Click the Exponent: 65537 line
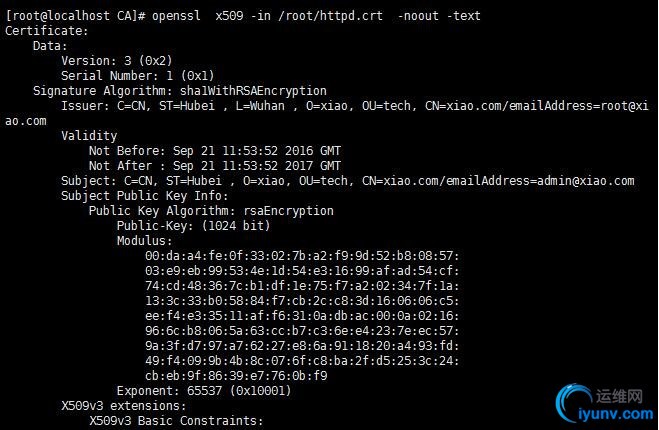The height and width of the screenshot is (430, 659). (204, 391)
